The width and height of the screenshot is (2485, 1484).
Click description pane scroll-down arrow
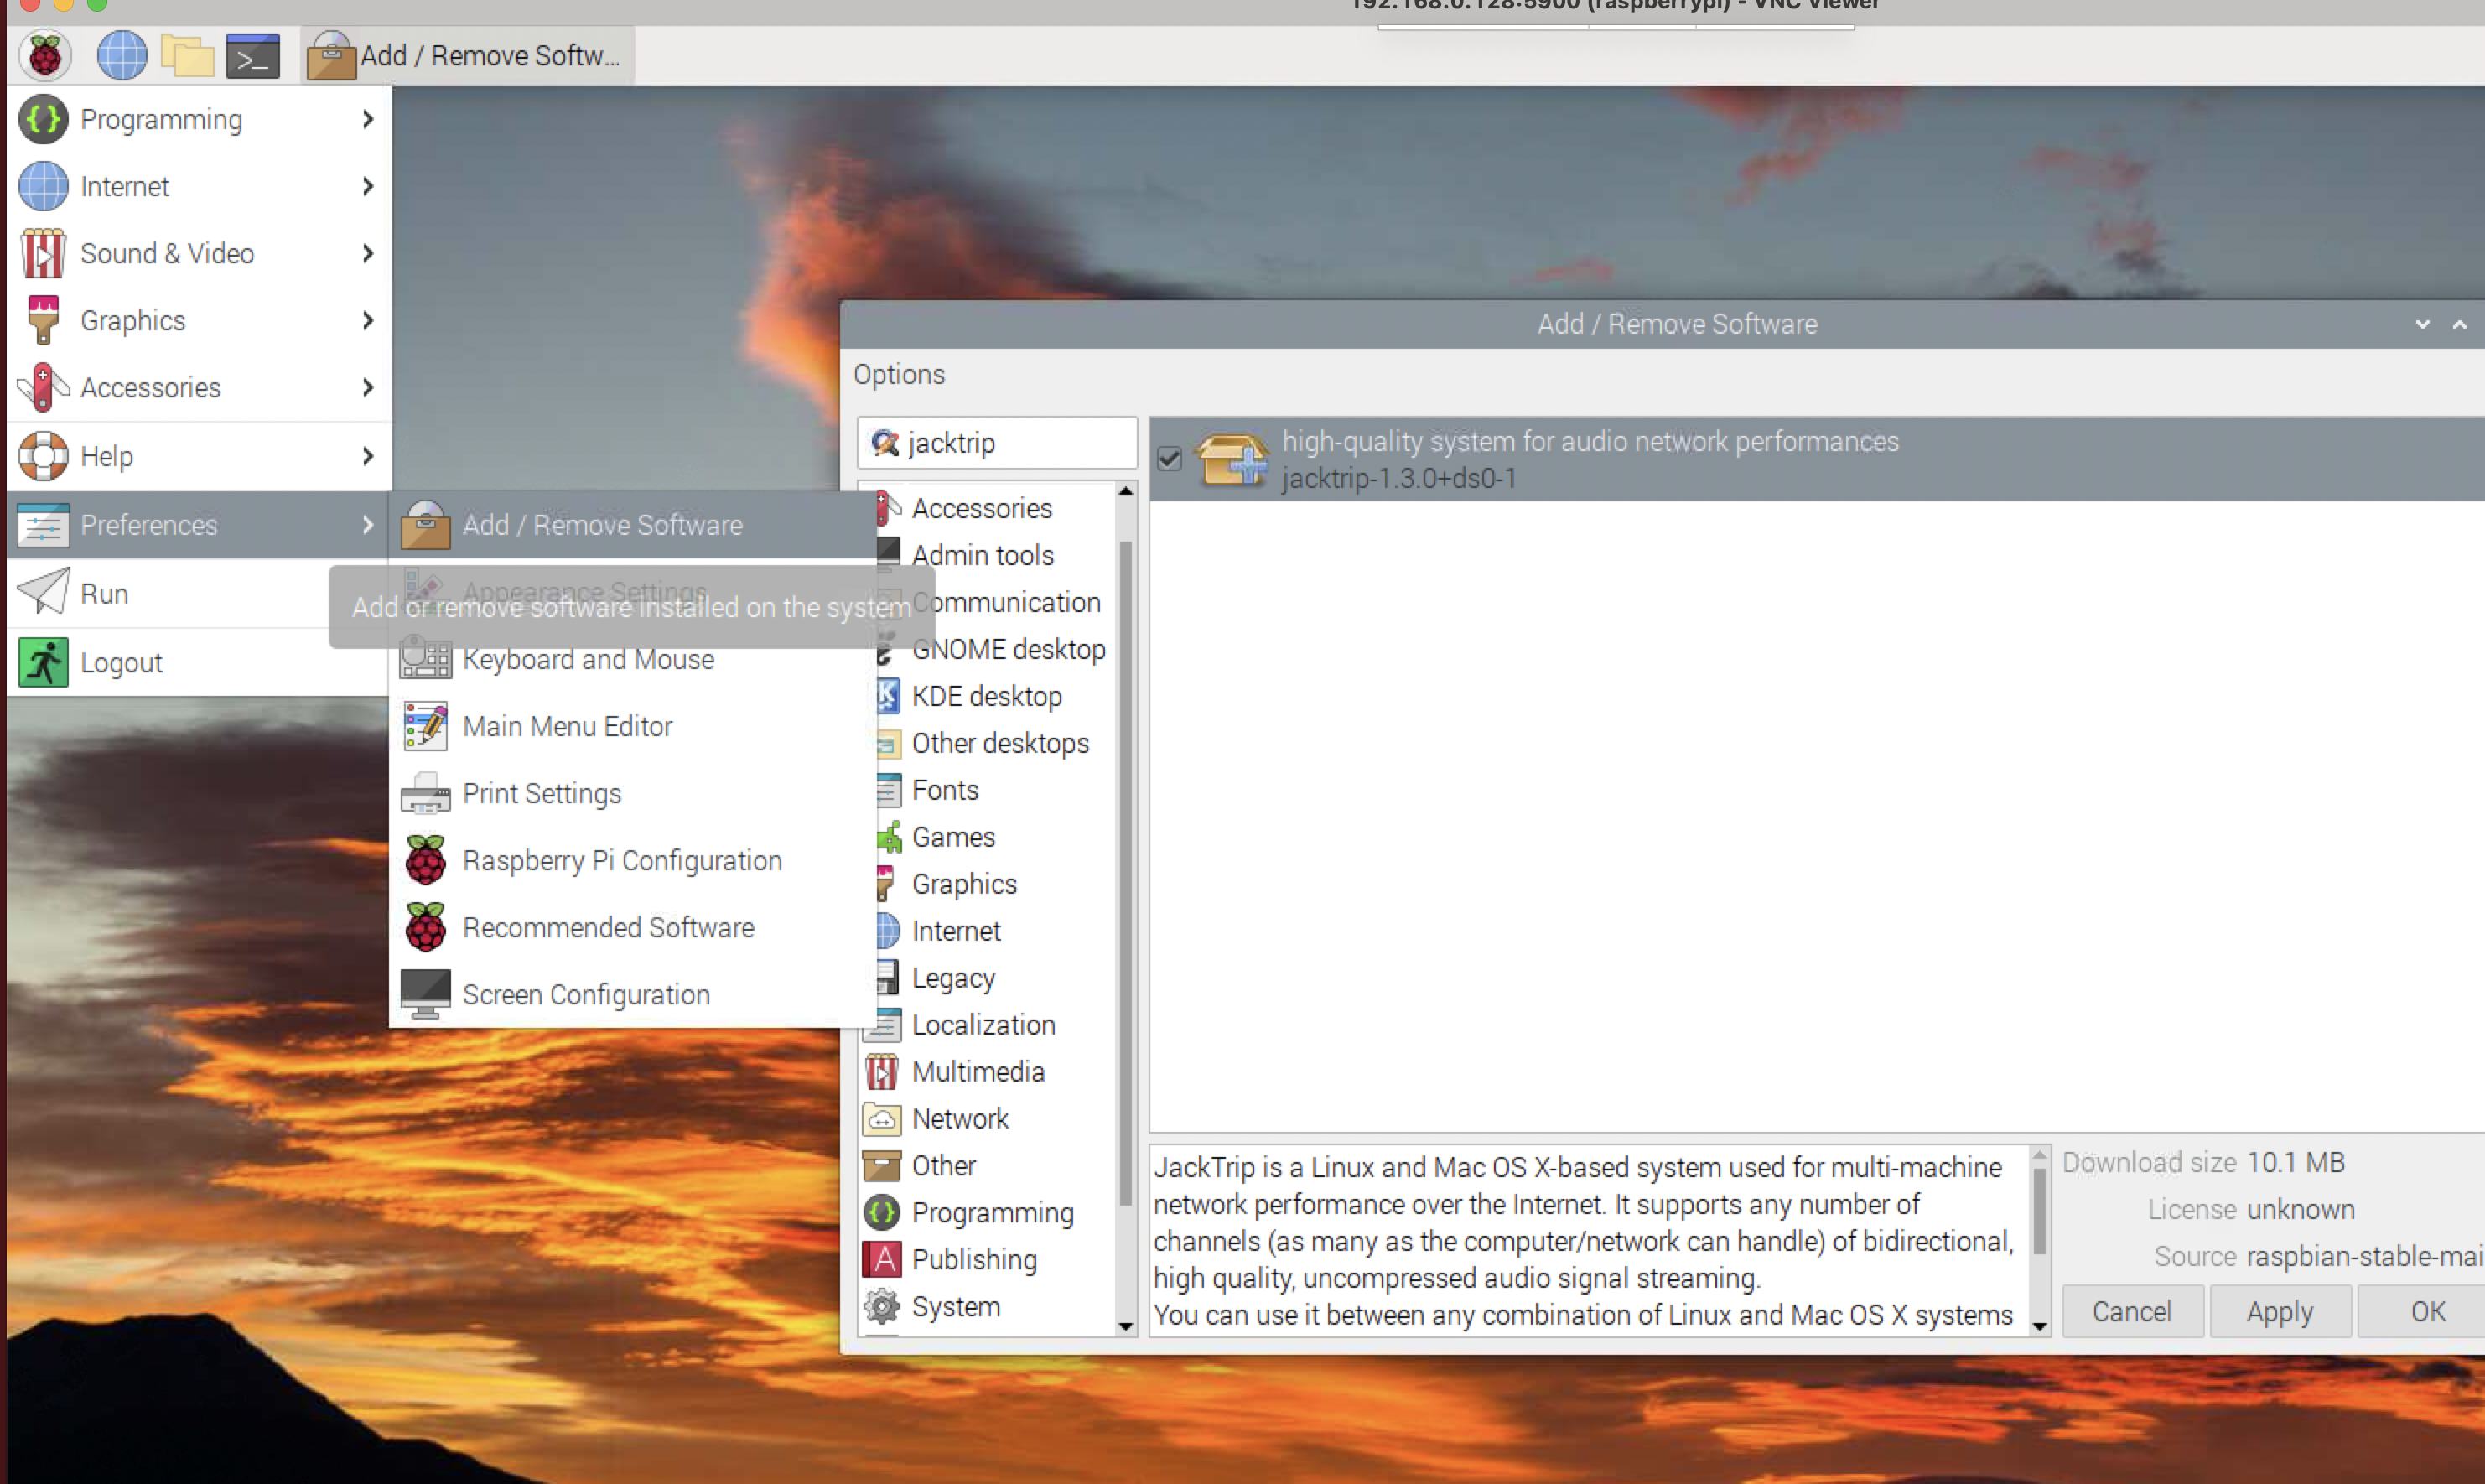pos(2039,1327)
